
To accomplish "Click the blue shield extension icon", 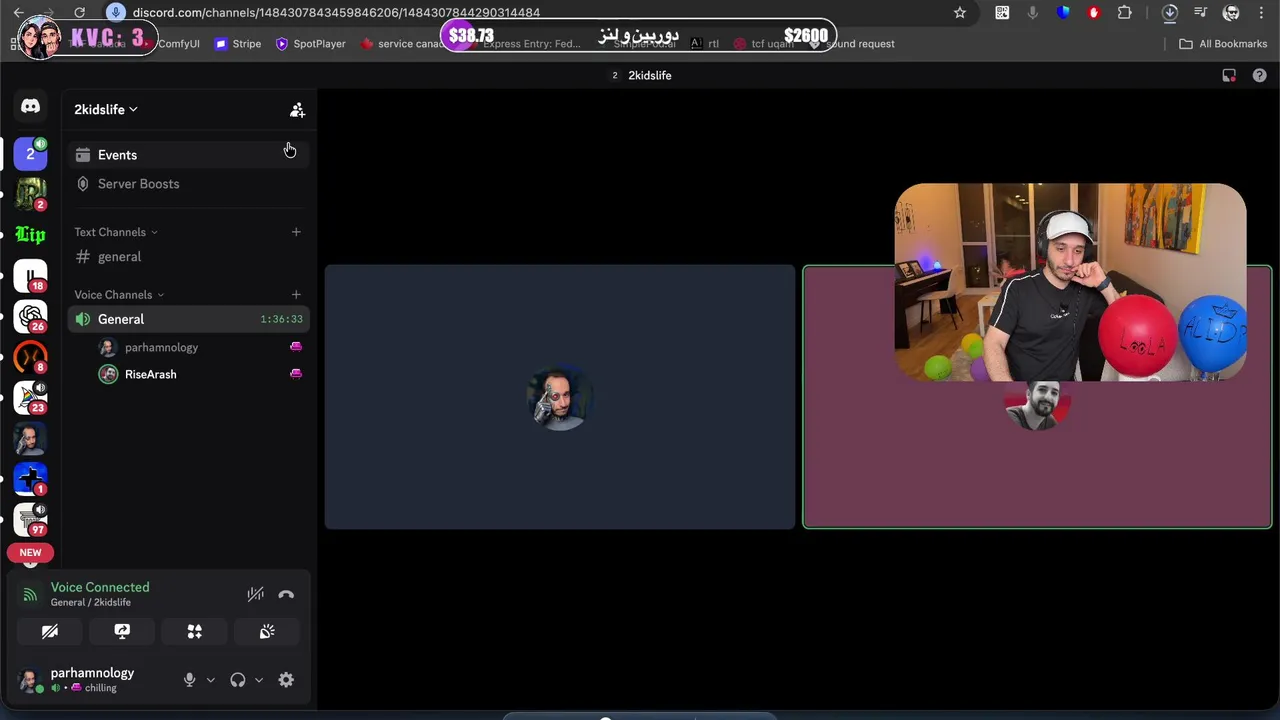I will click(1063, 12).
